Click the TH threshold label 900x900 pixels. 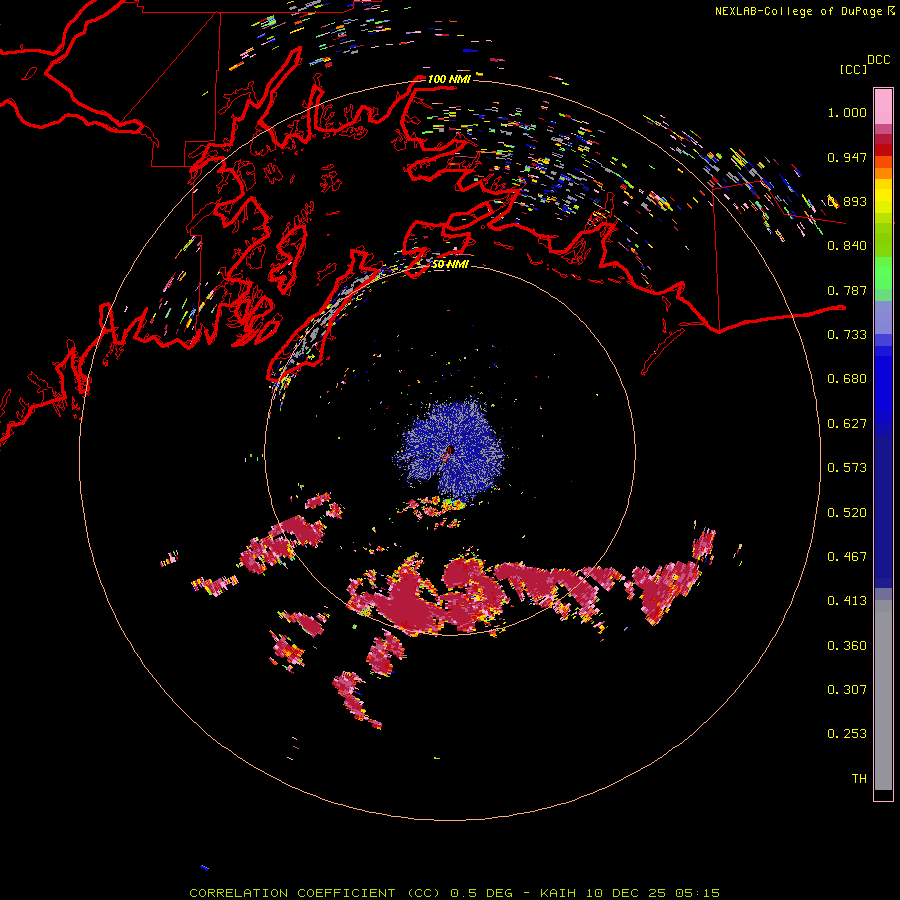pyautogui.click(x=859, y=779)
